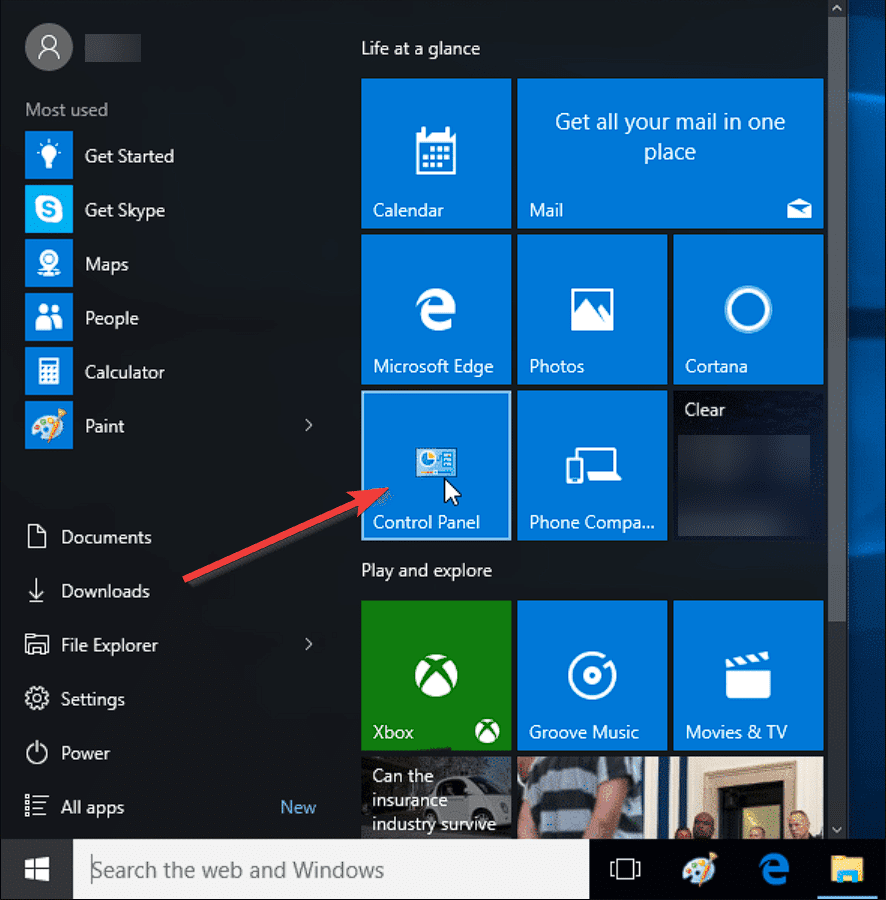Viewport: 886px width, 900px height.
Task: Open the Calendar tile
Action: tap(435, 153)
